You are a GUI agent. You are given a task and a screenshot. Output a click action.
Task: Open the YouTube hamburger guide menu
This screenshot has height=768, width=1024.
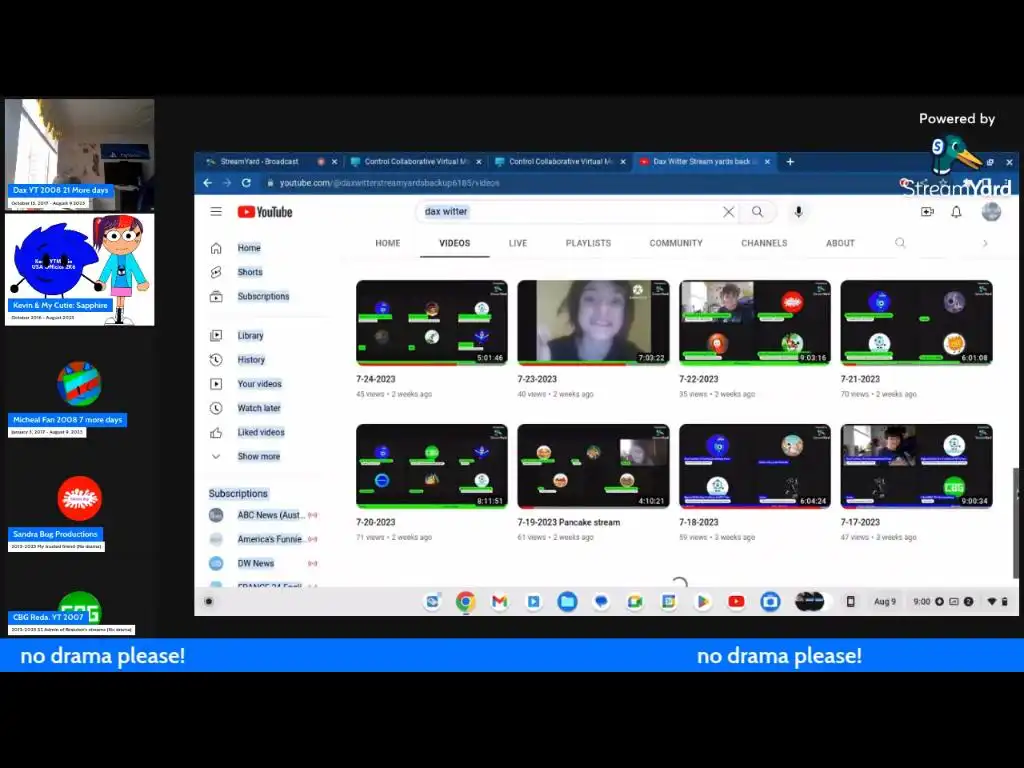tap(216, 212)
